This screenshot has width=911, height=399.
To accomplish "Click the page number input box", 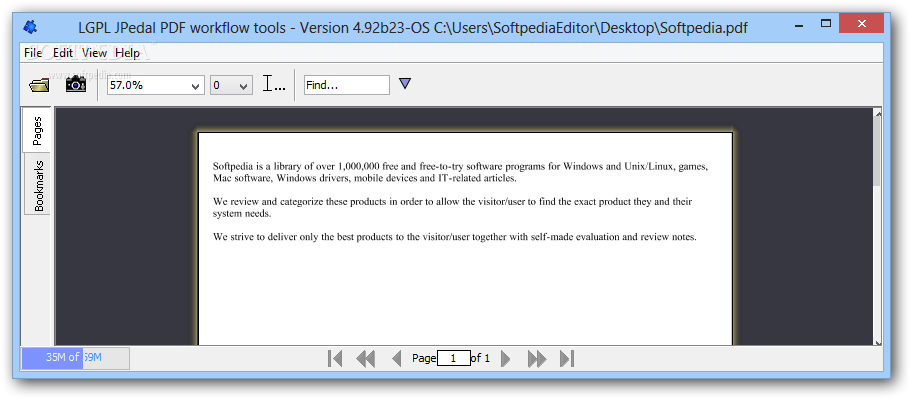I will pos(454,358).
